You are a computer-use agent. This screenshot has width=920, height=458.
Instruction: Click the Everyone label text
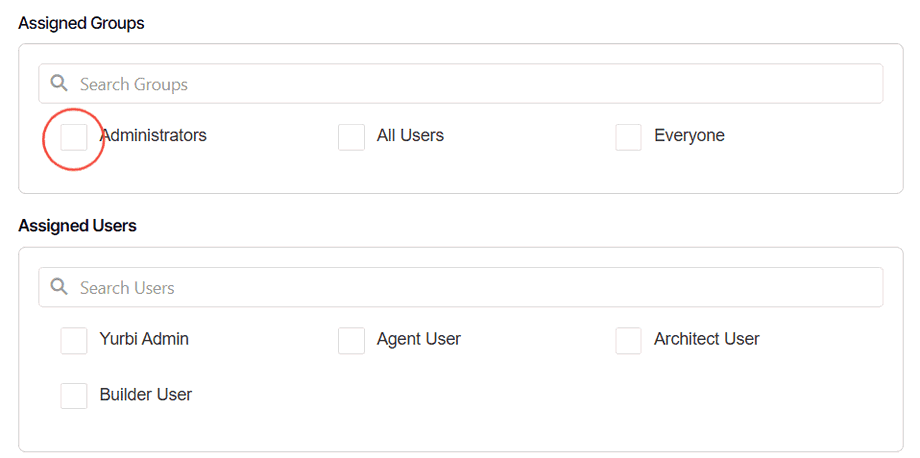pos(689,135)
